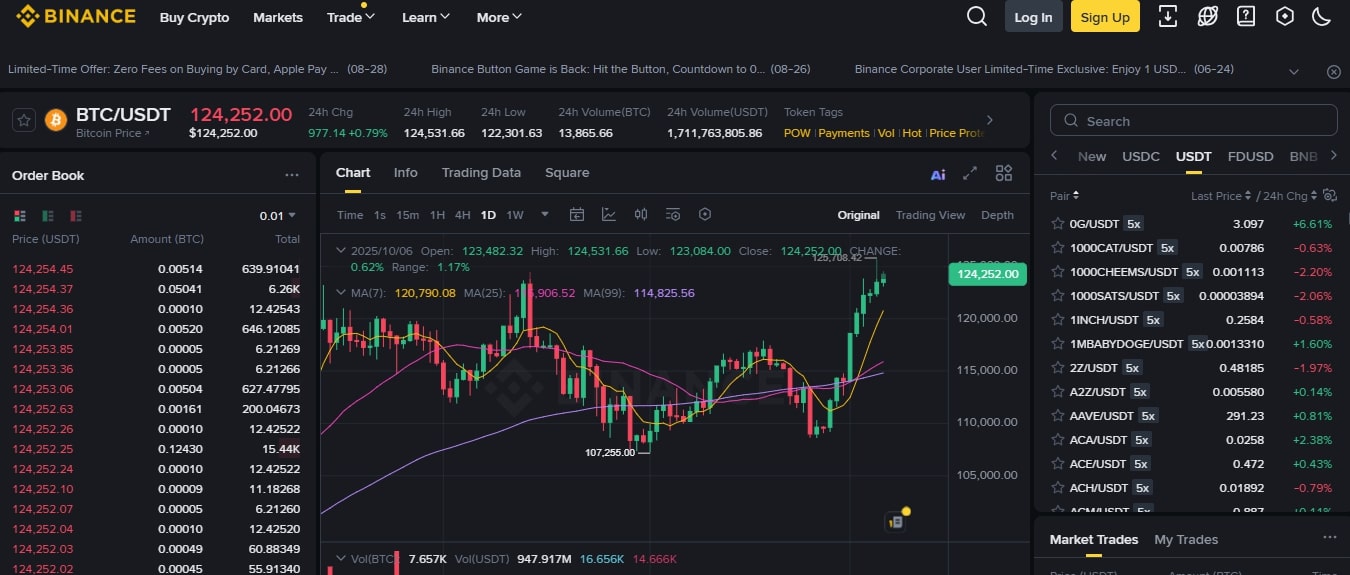Switch theme using the moon icon
The image size is (1350, 575).
[x=1322, y=16]
